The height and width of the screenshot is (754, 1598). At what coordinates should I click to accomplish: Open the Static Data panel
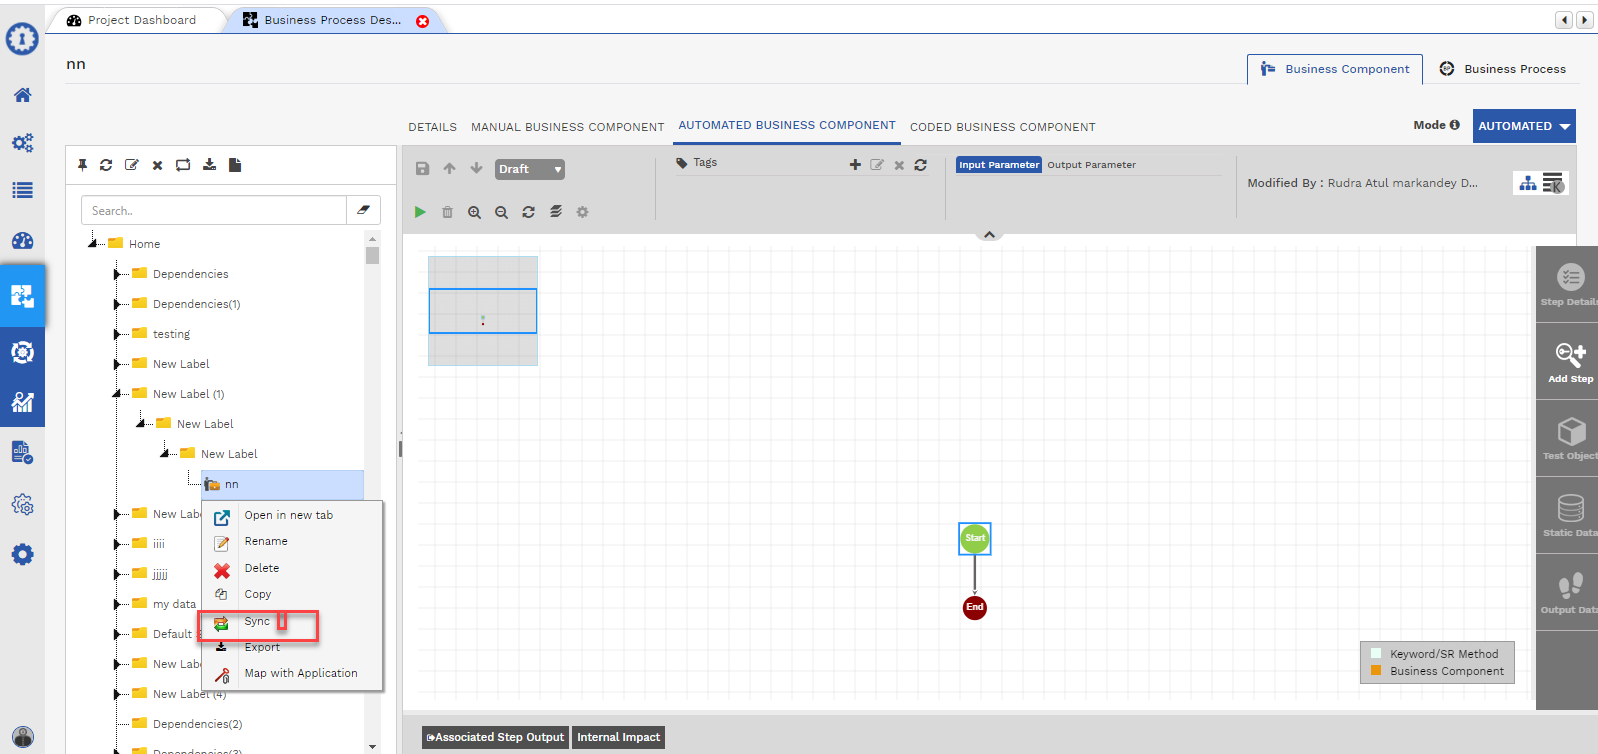click(x=1568, y=515)
